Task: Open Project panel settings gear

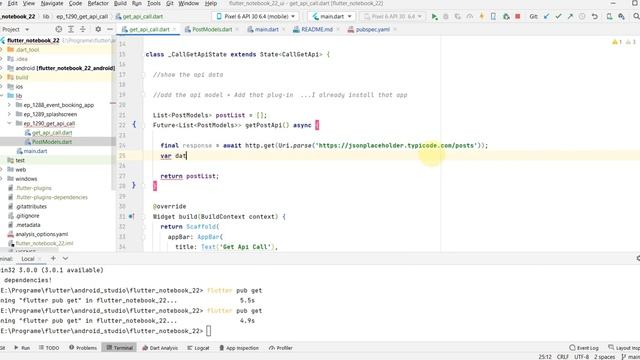Action: coord(98,29)
